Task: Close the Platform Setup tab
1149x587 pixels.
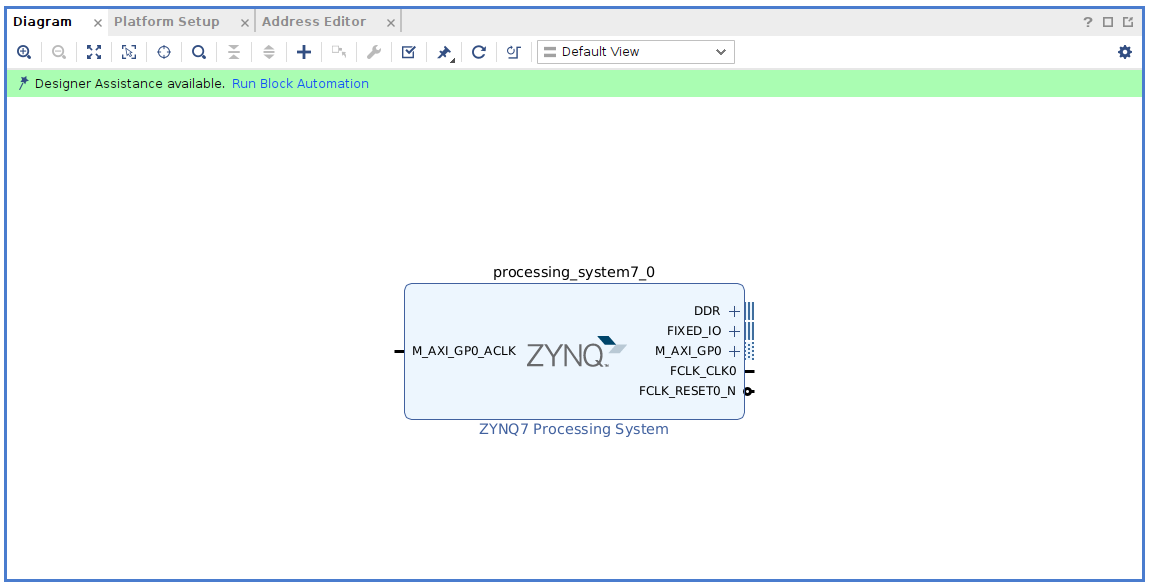Action: 245,23
